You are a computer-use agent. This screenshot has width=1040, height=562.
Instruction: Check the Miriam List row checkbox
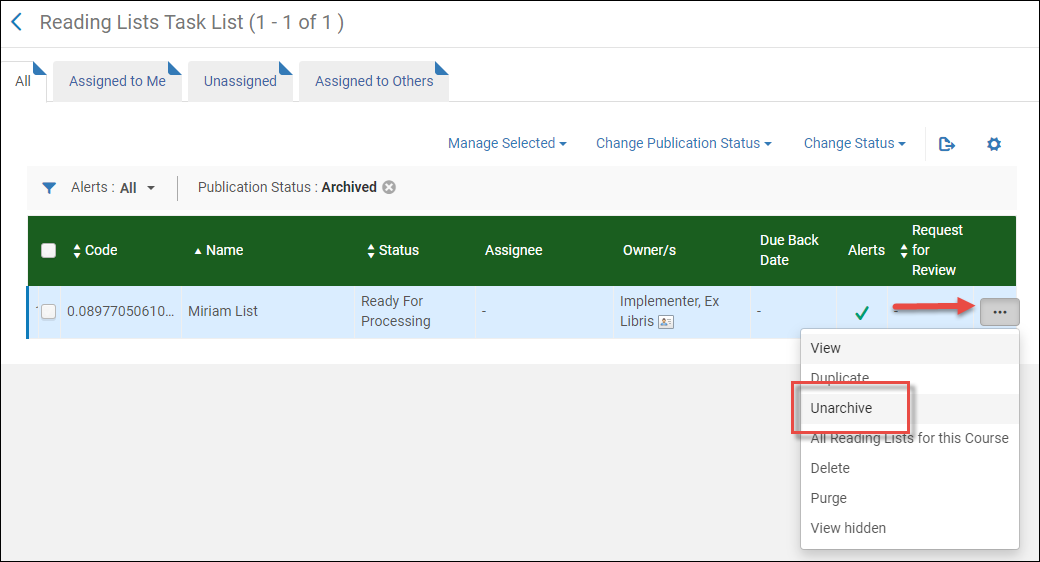[48, 311]
